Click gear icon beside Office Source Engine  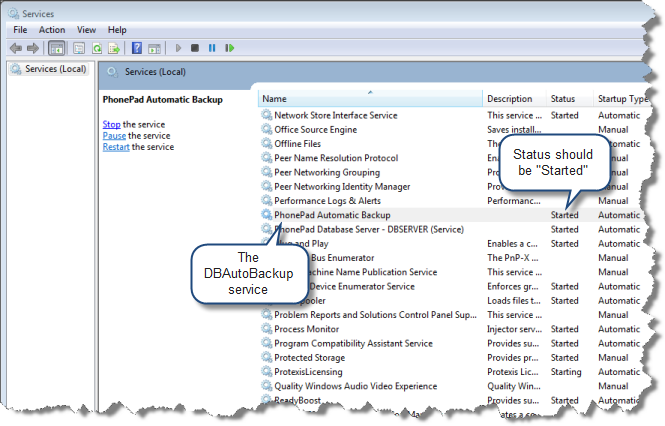click(x=266, y=129)
